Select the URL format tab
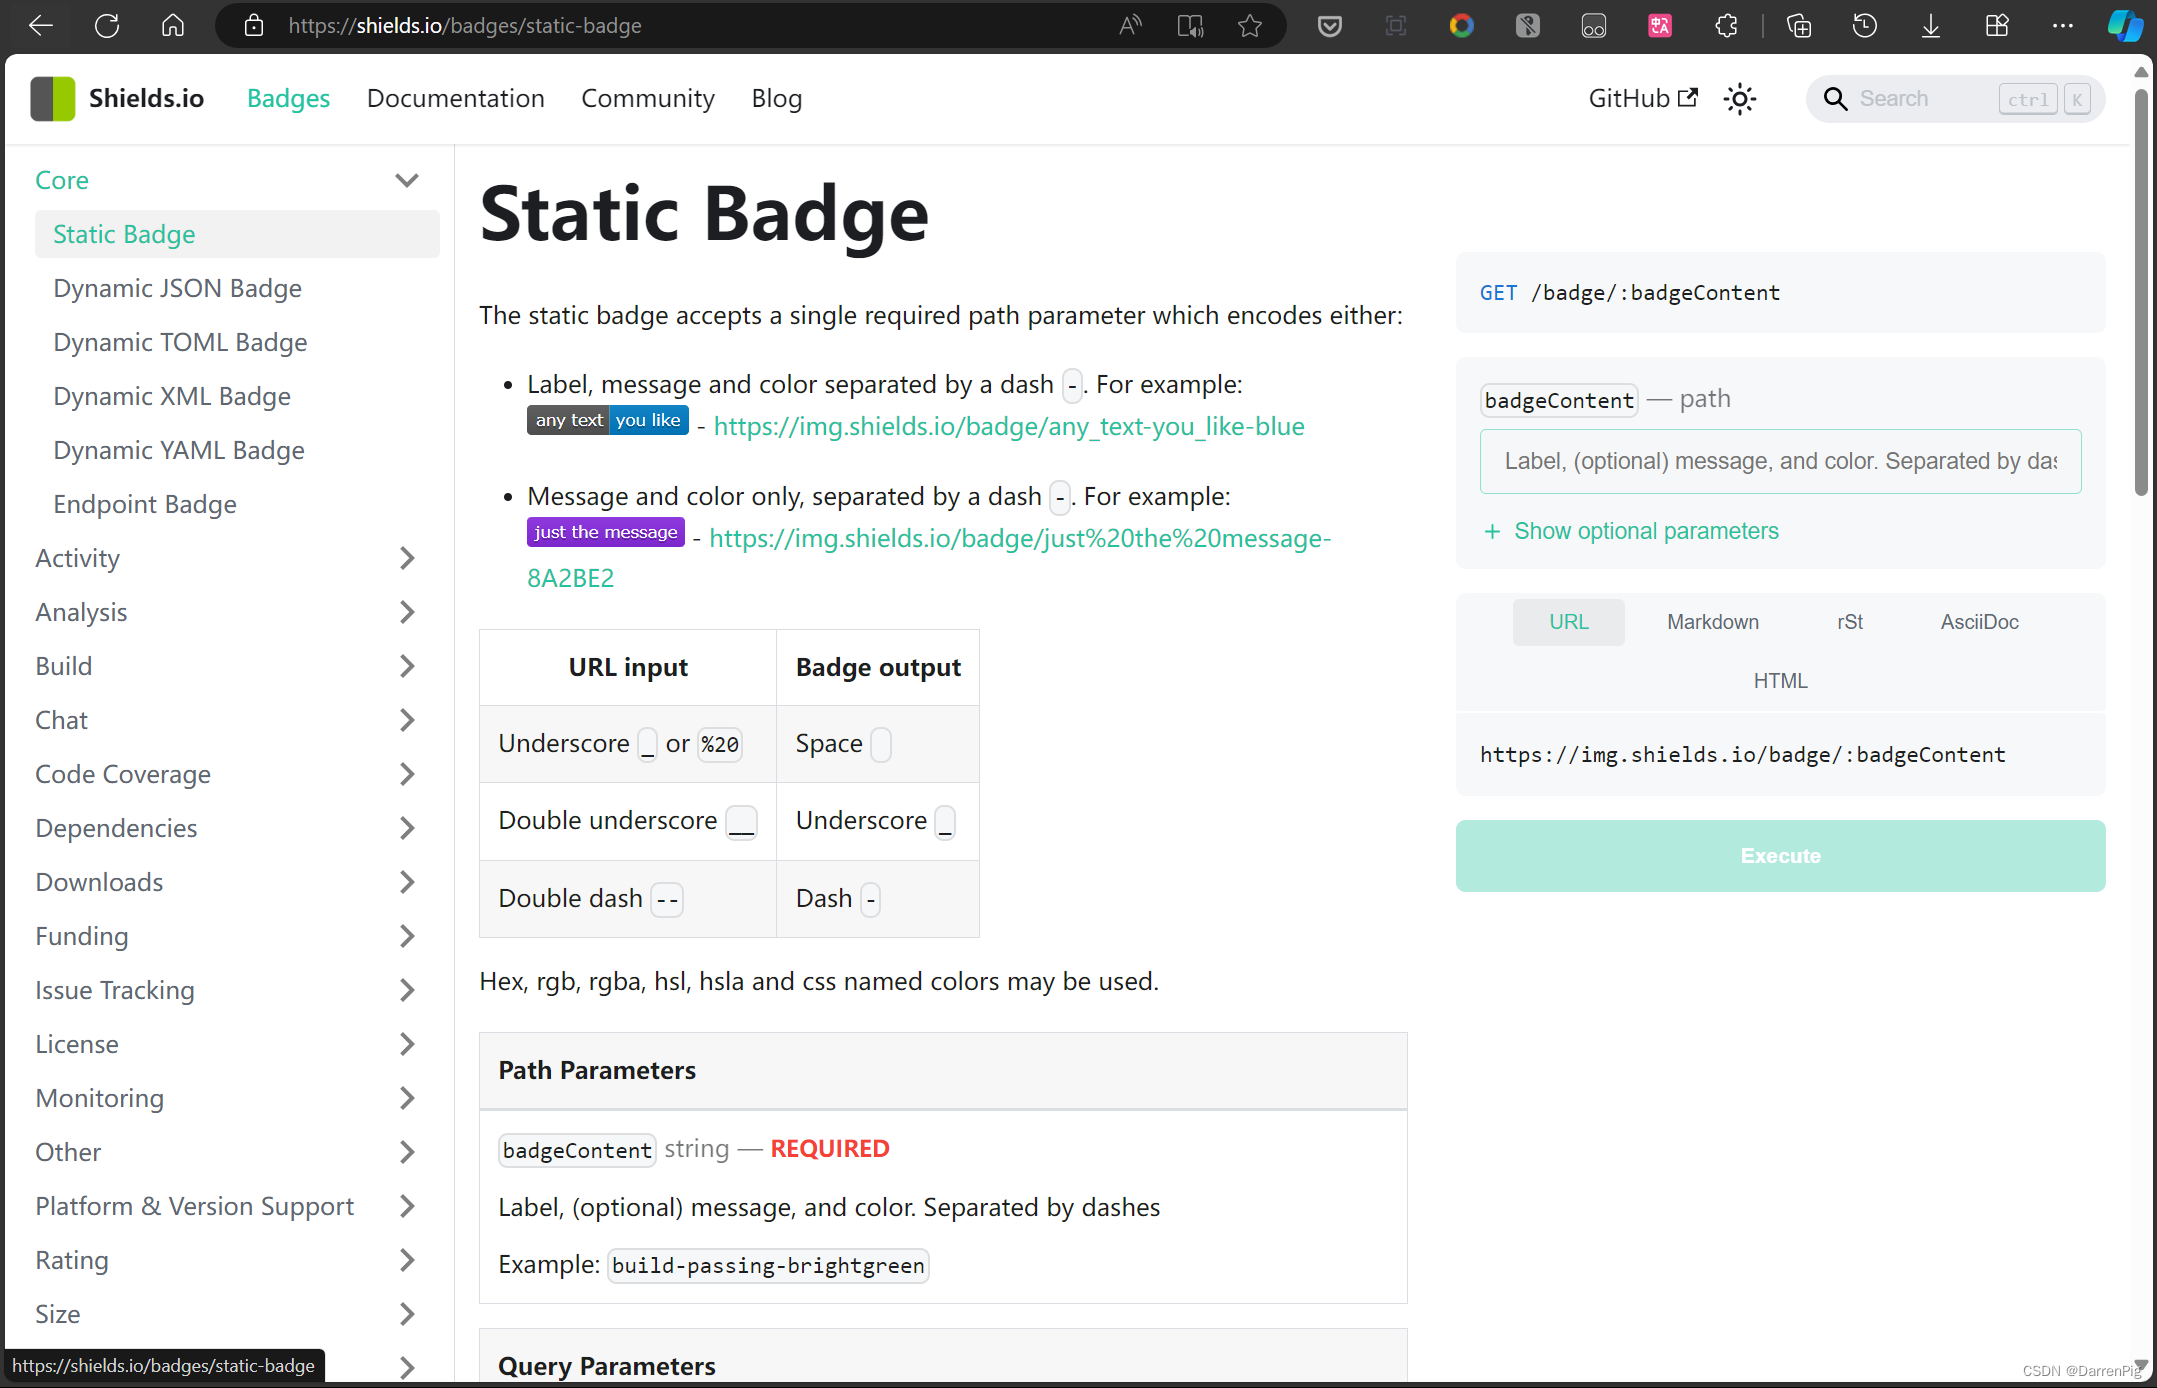This screenshot has height=1388, width=2157. pyautogui.click(x=1568, y=622)
